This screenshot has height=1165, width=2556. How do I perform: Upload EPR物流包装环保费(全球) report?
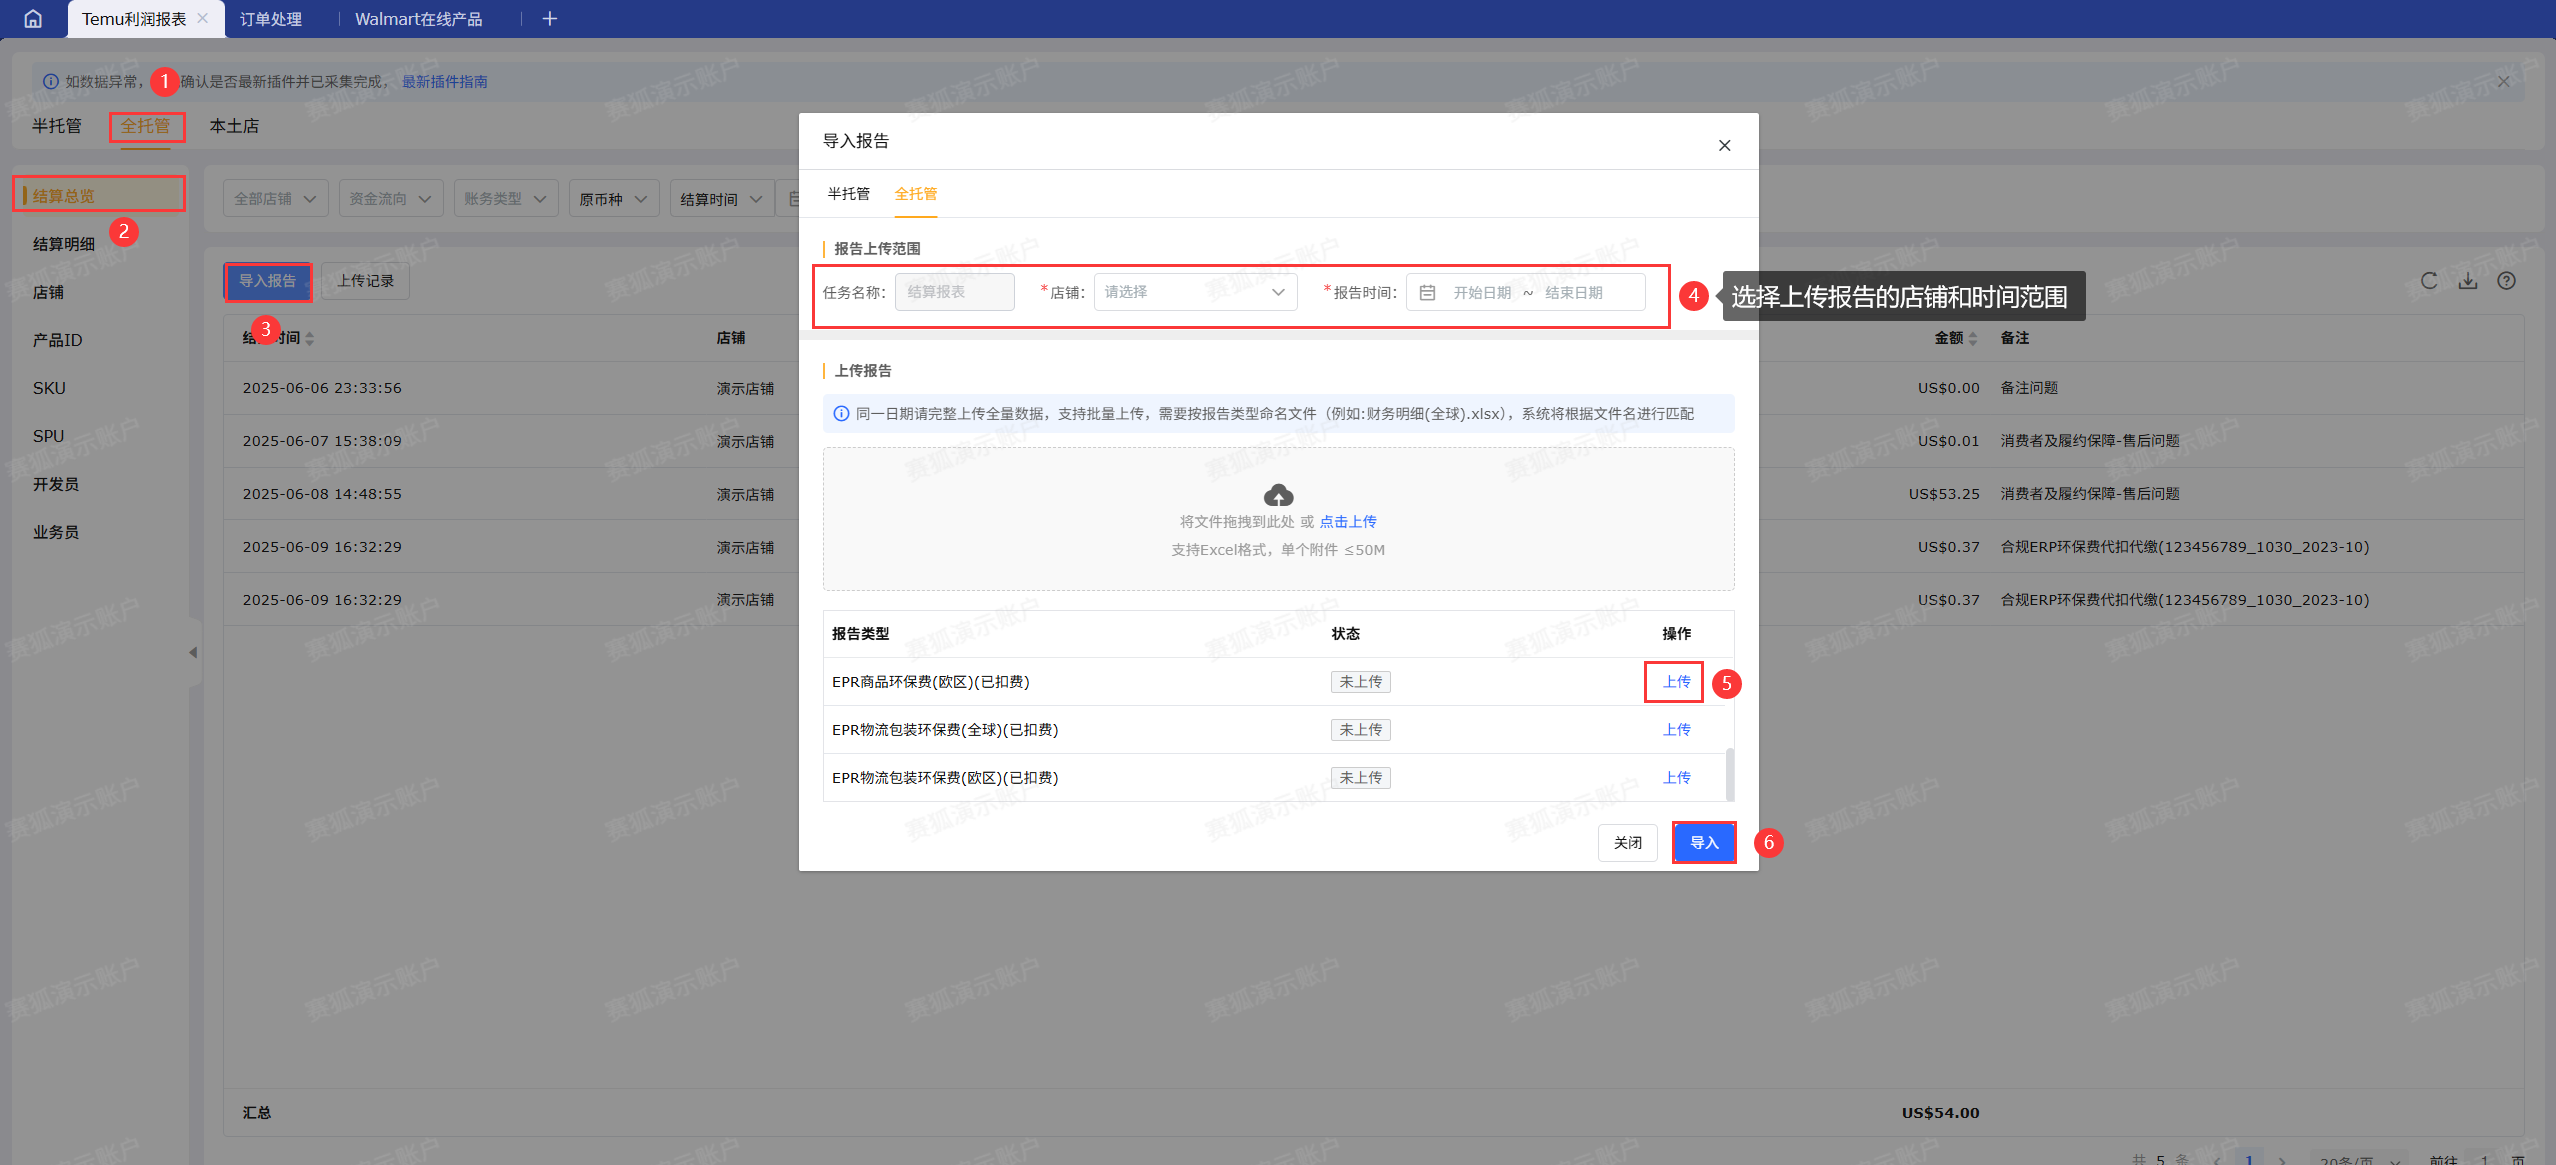tap(1676, 730)
